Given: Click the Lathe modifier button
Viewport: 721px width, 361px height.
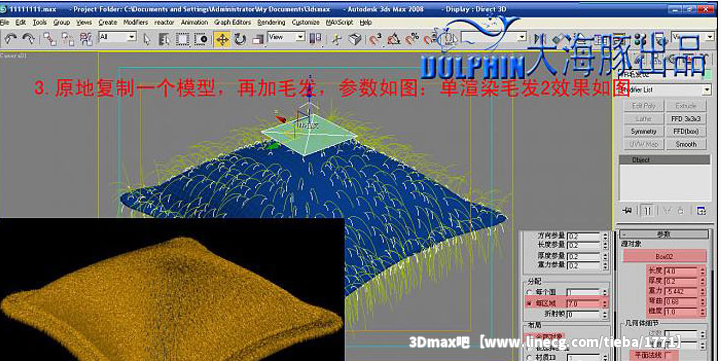Looking at the screenshot, I should [x=643, y=119].
